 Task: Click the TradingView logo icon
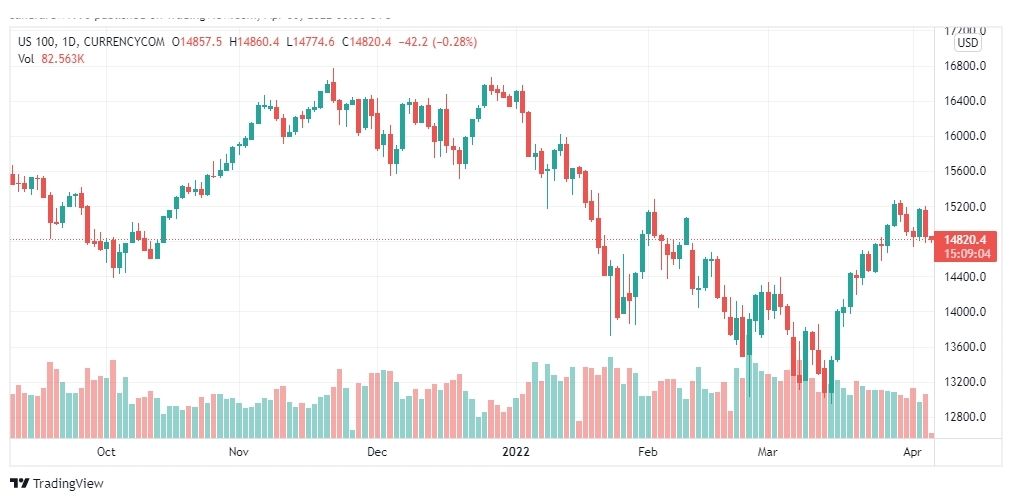[19, 483]
